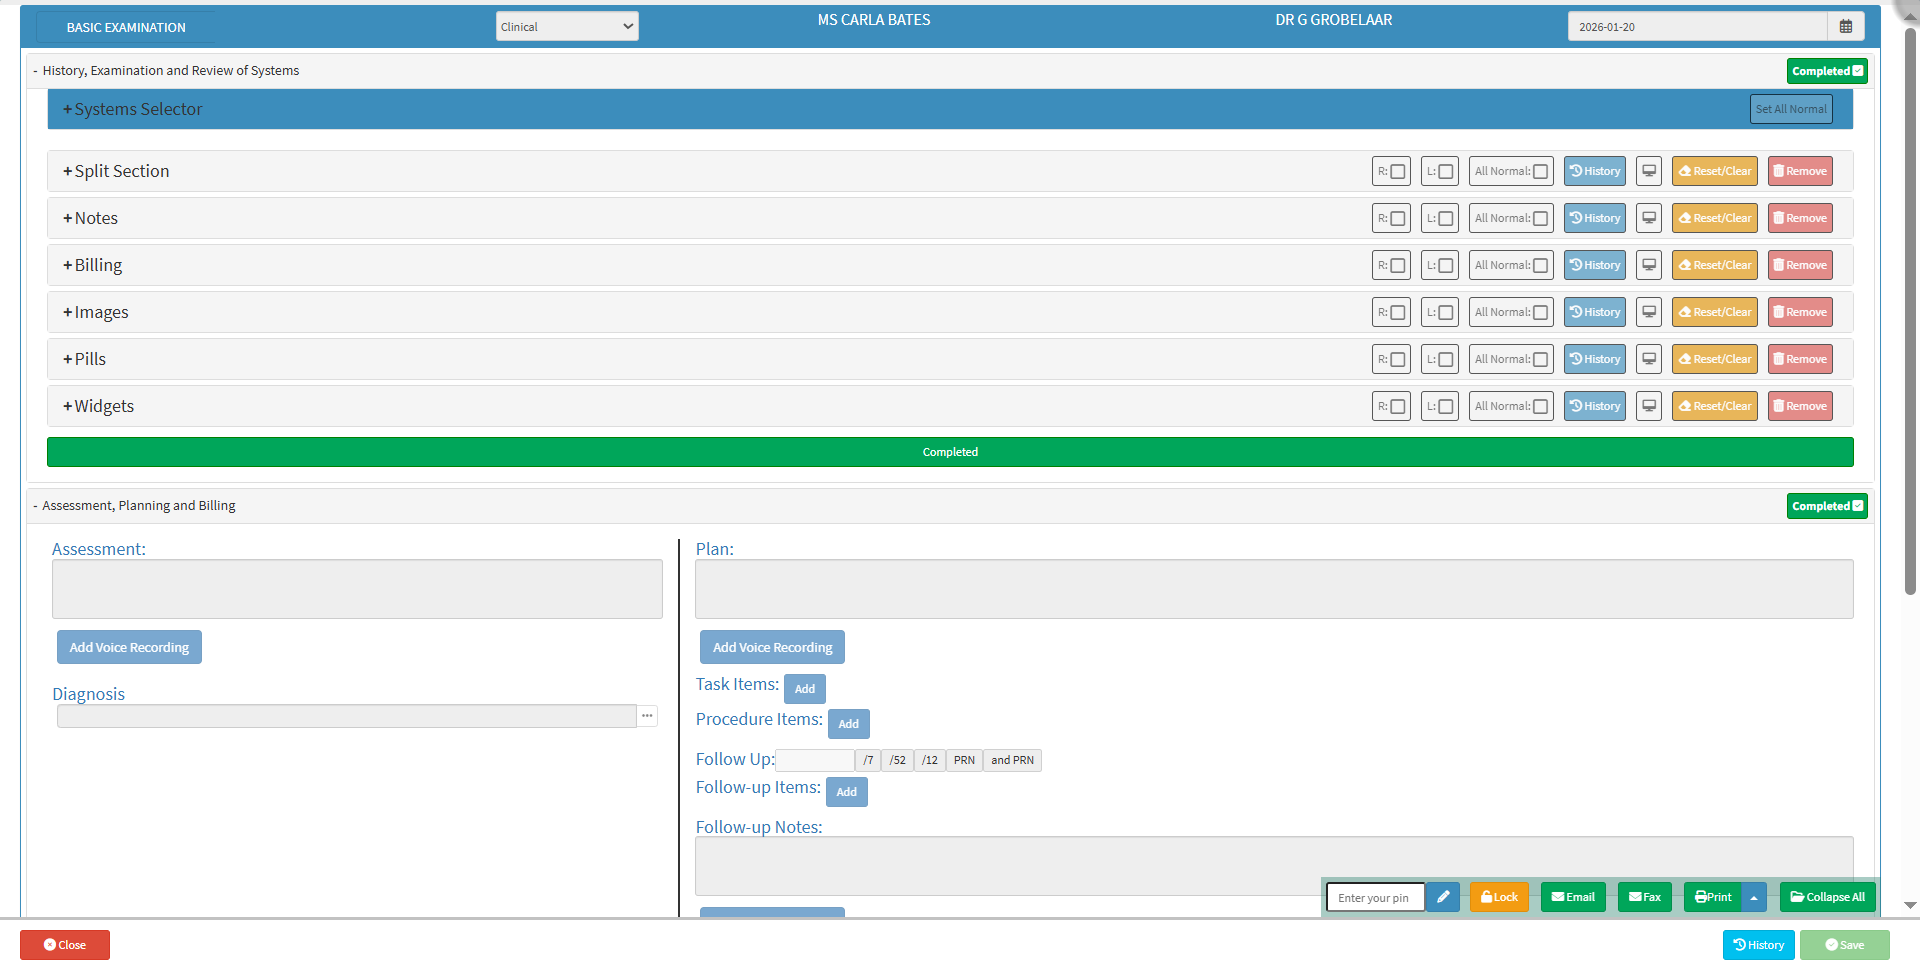
Task: Click the Fax envelope button
Action: pyautogui.click(x=1644, y=897)
